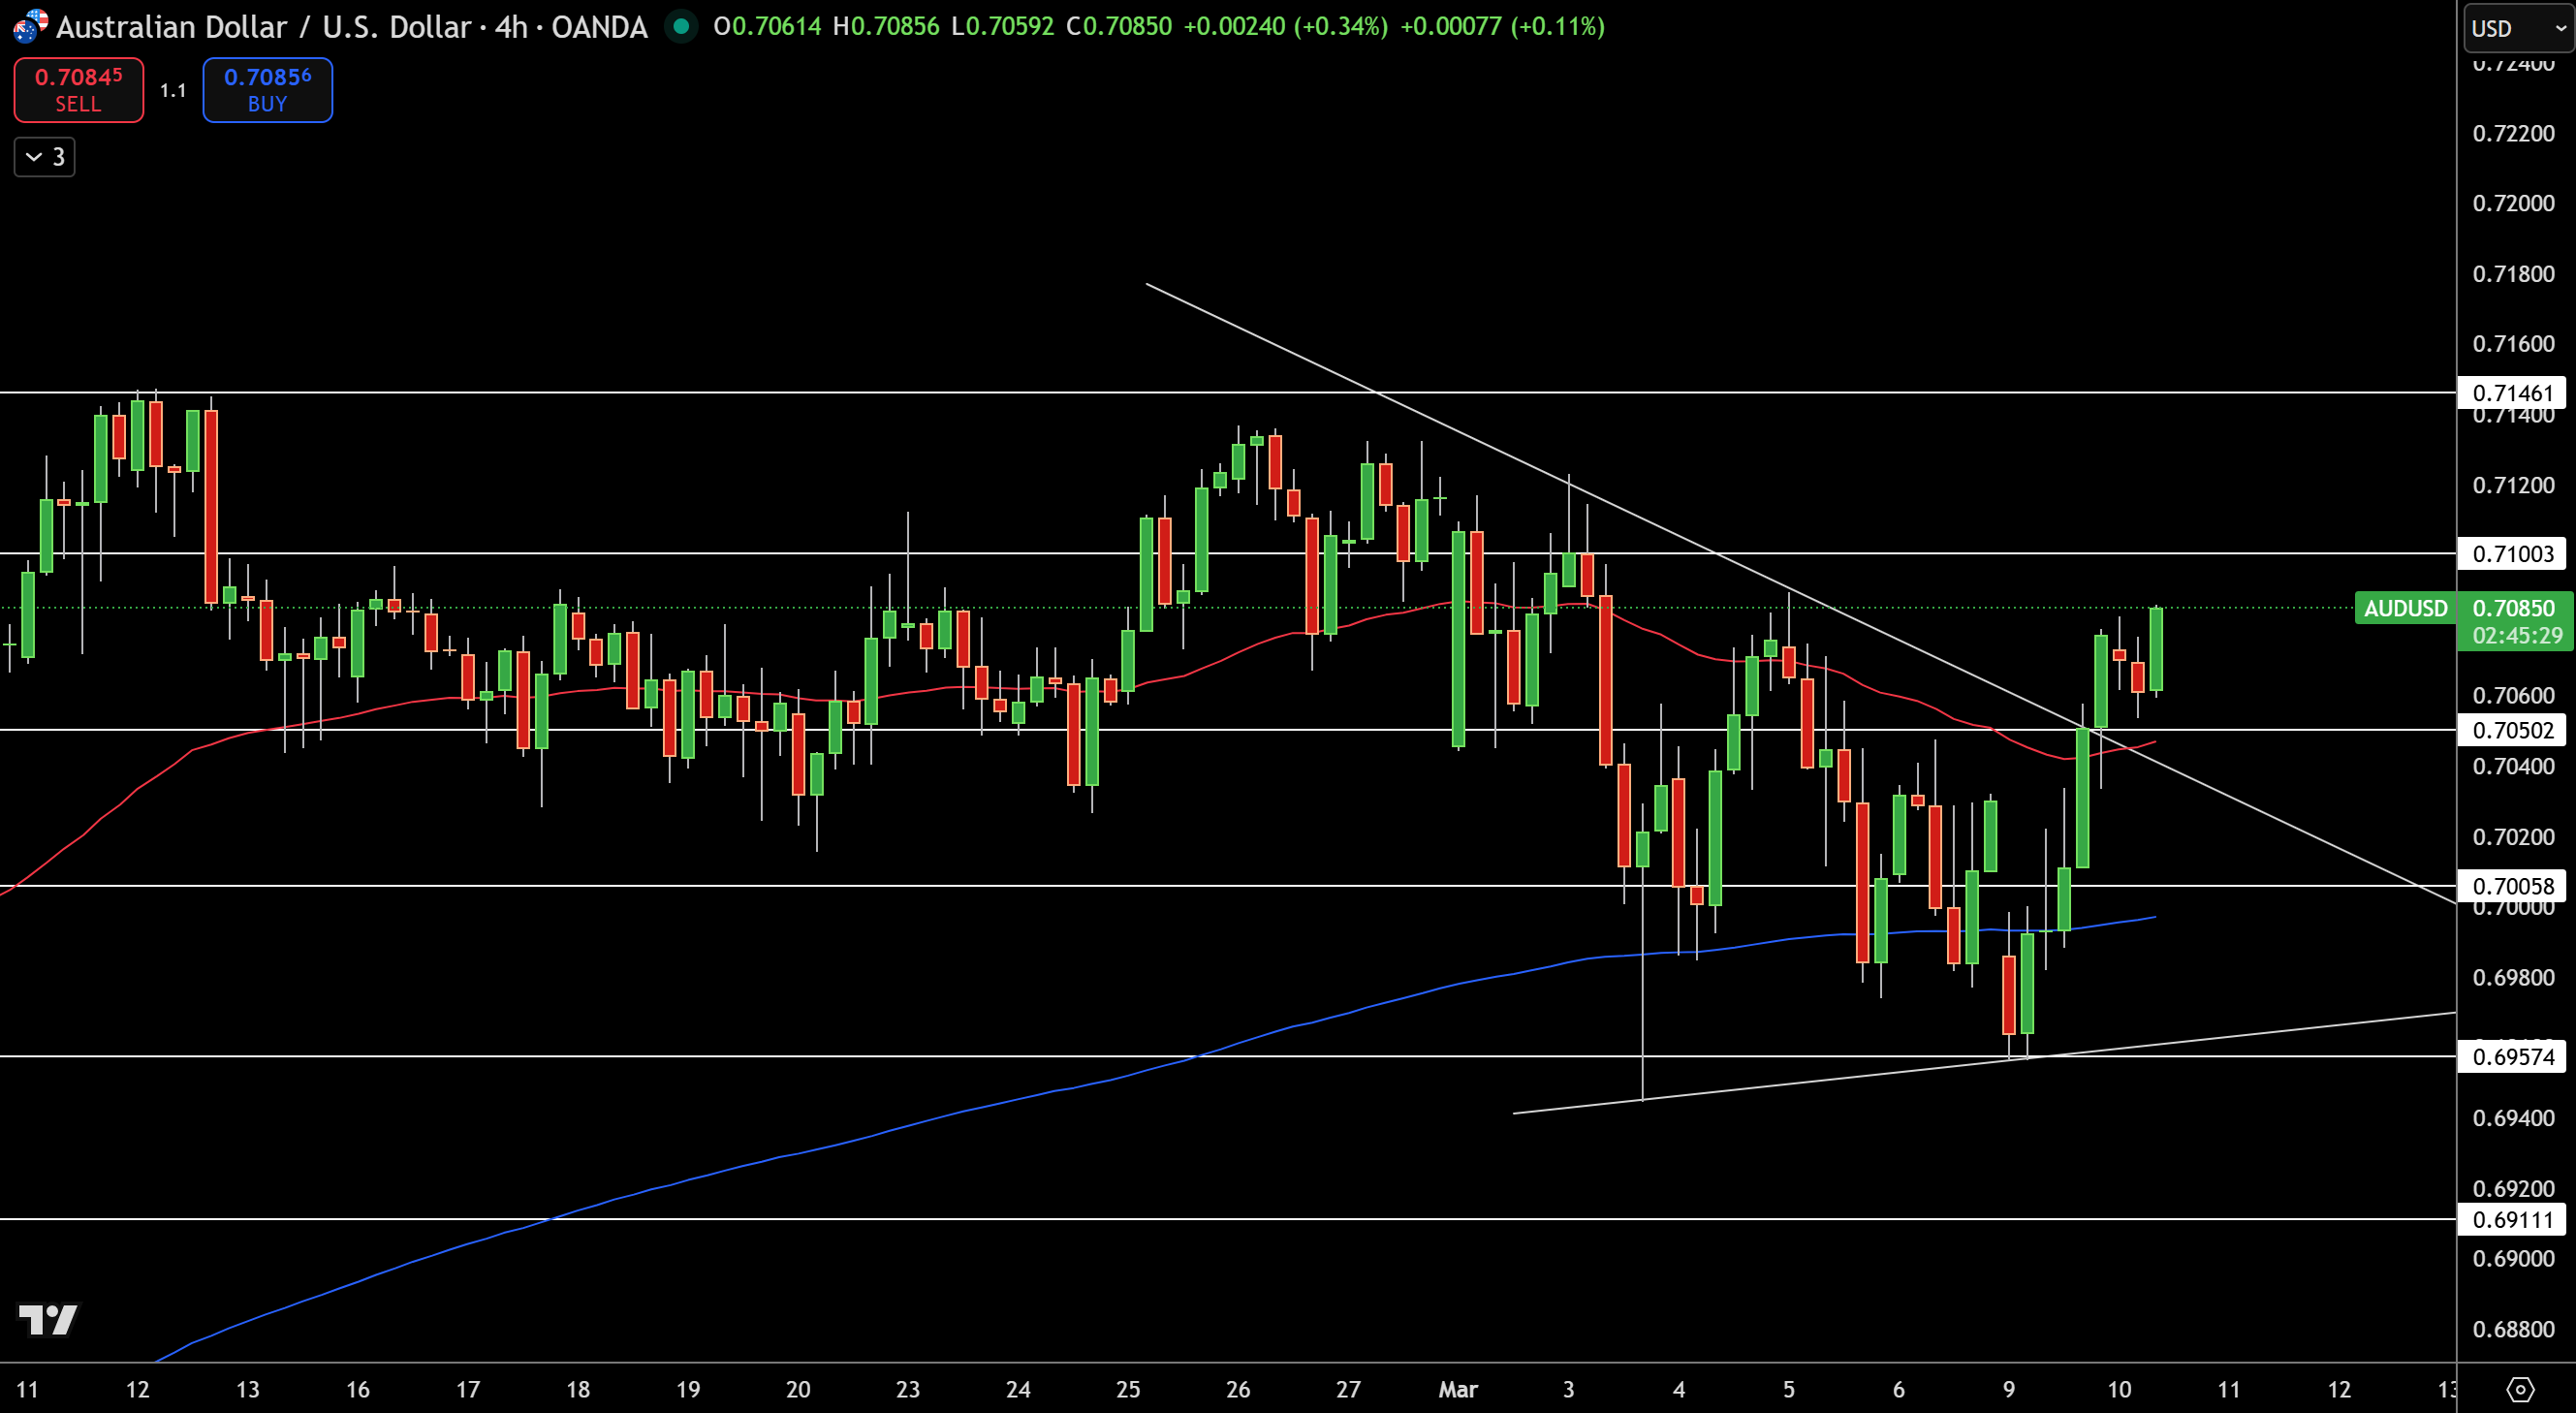Click the close value C0.70850
This screenshot has width=2576, height=1413.
(1119, 26)
